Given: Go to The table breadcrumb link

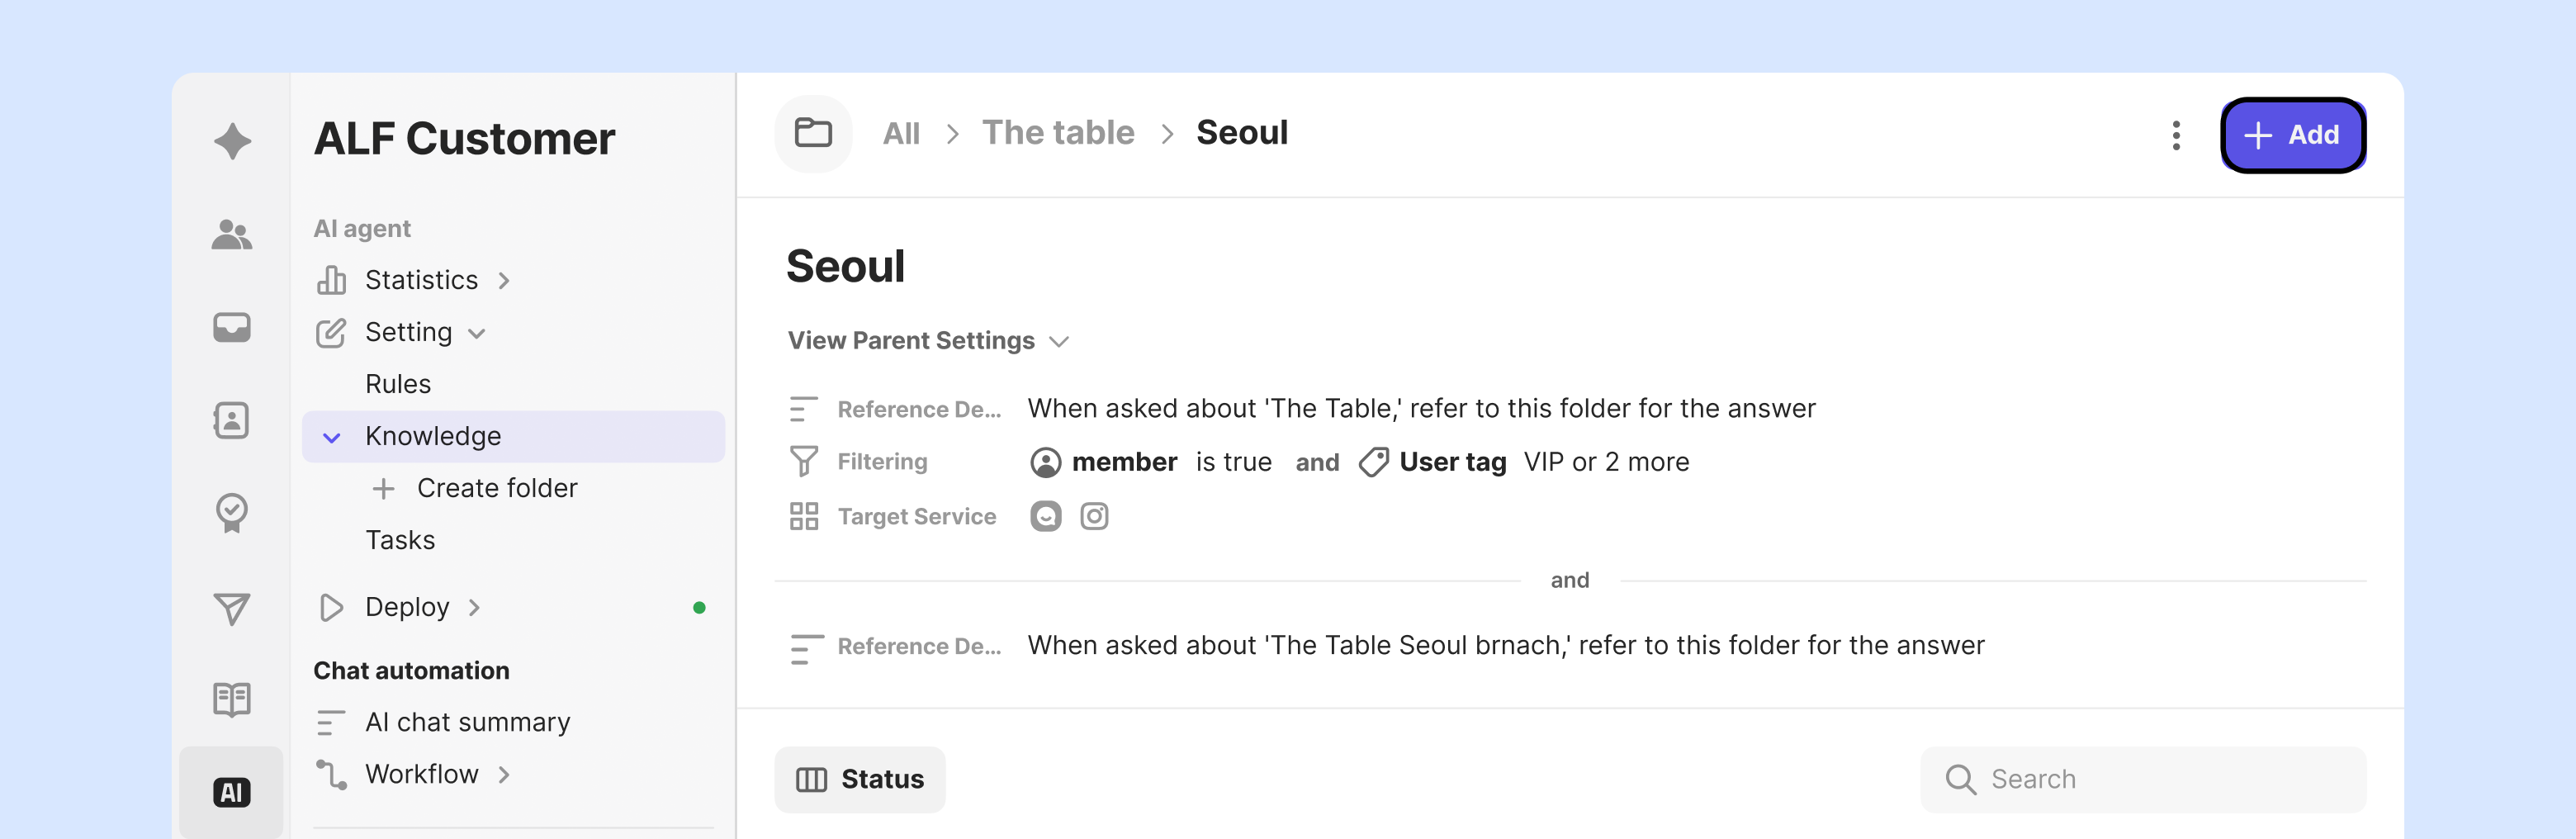Looking at the screenshot, I should (1058, 133).
